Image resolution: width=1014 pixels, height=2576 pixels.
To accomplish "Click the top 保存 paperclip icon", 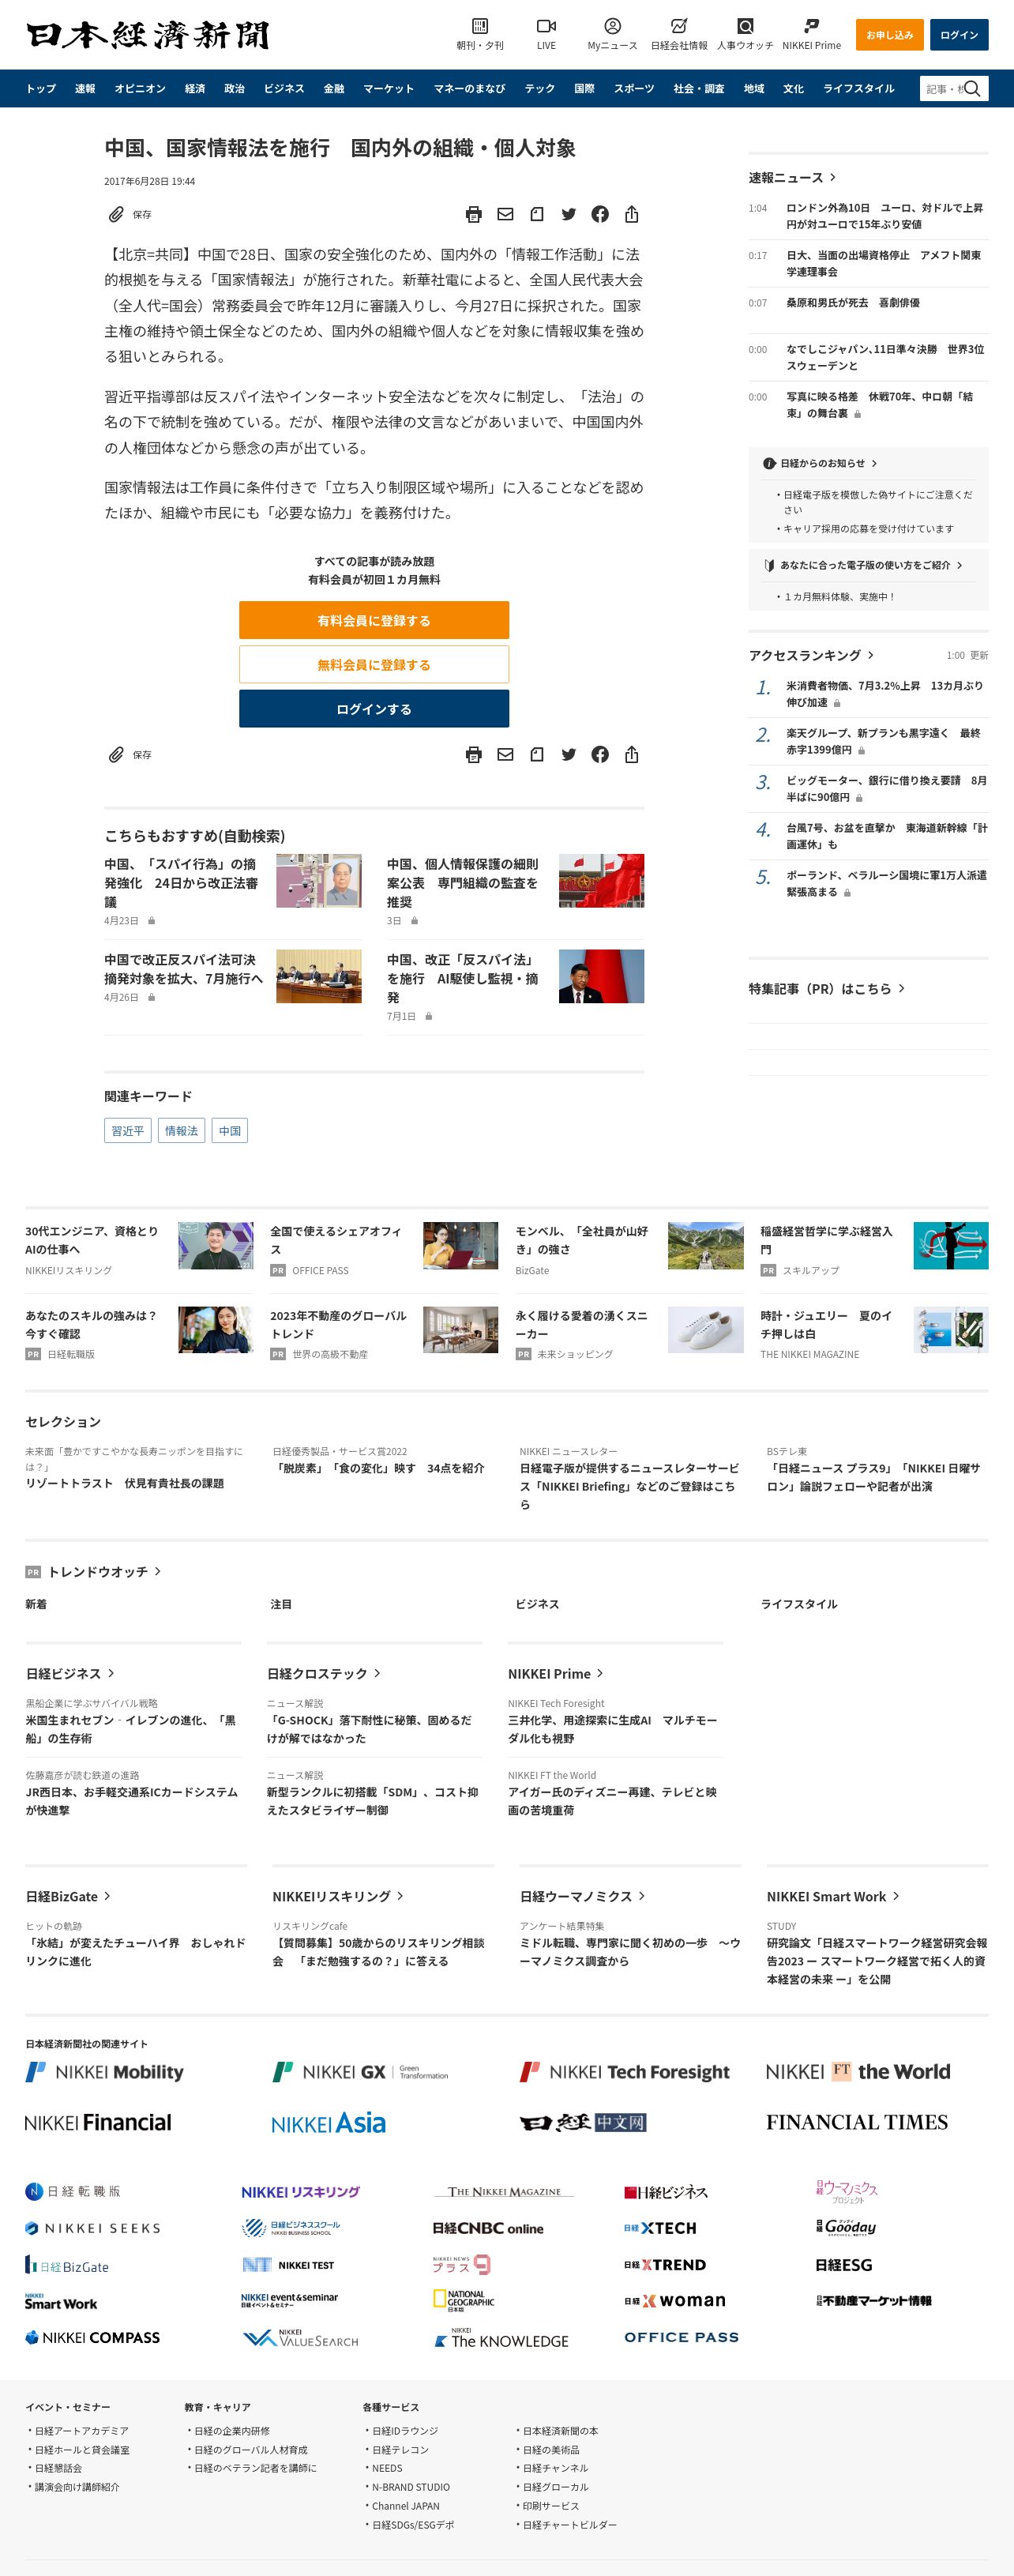I will (116, 214).
